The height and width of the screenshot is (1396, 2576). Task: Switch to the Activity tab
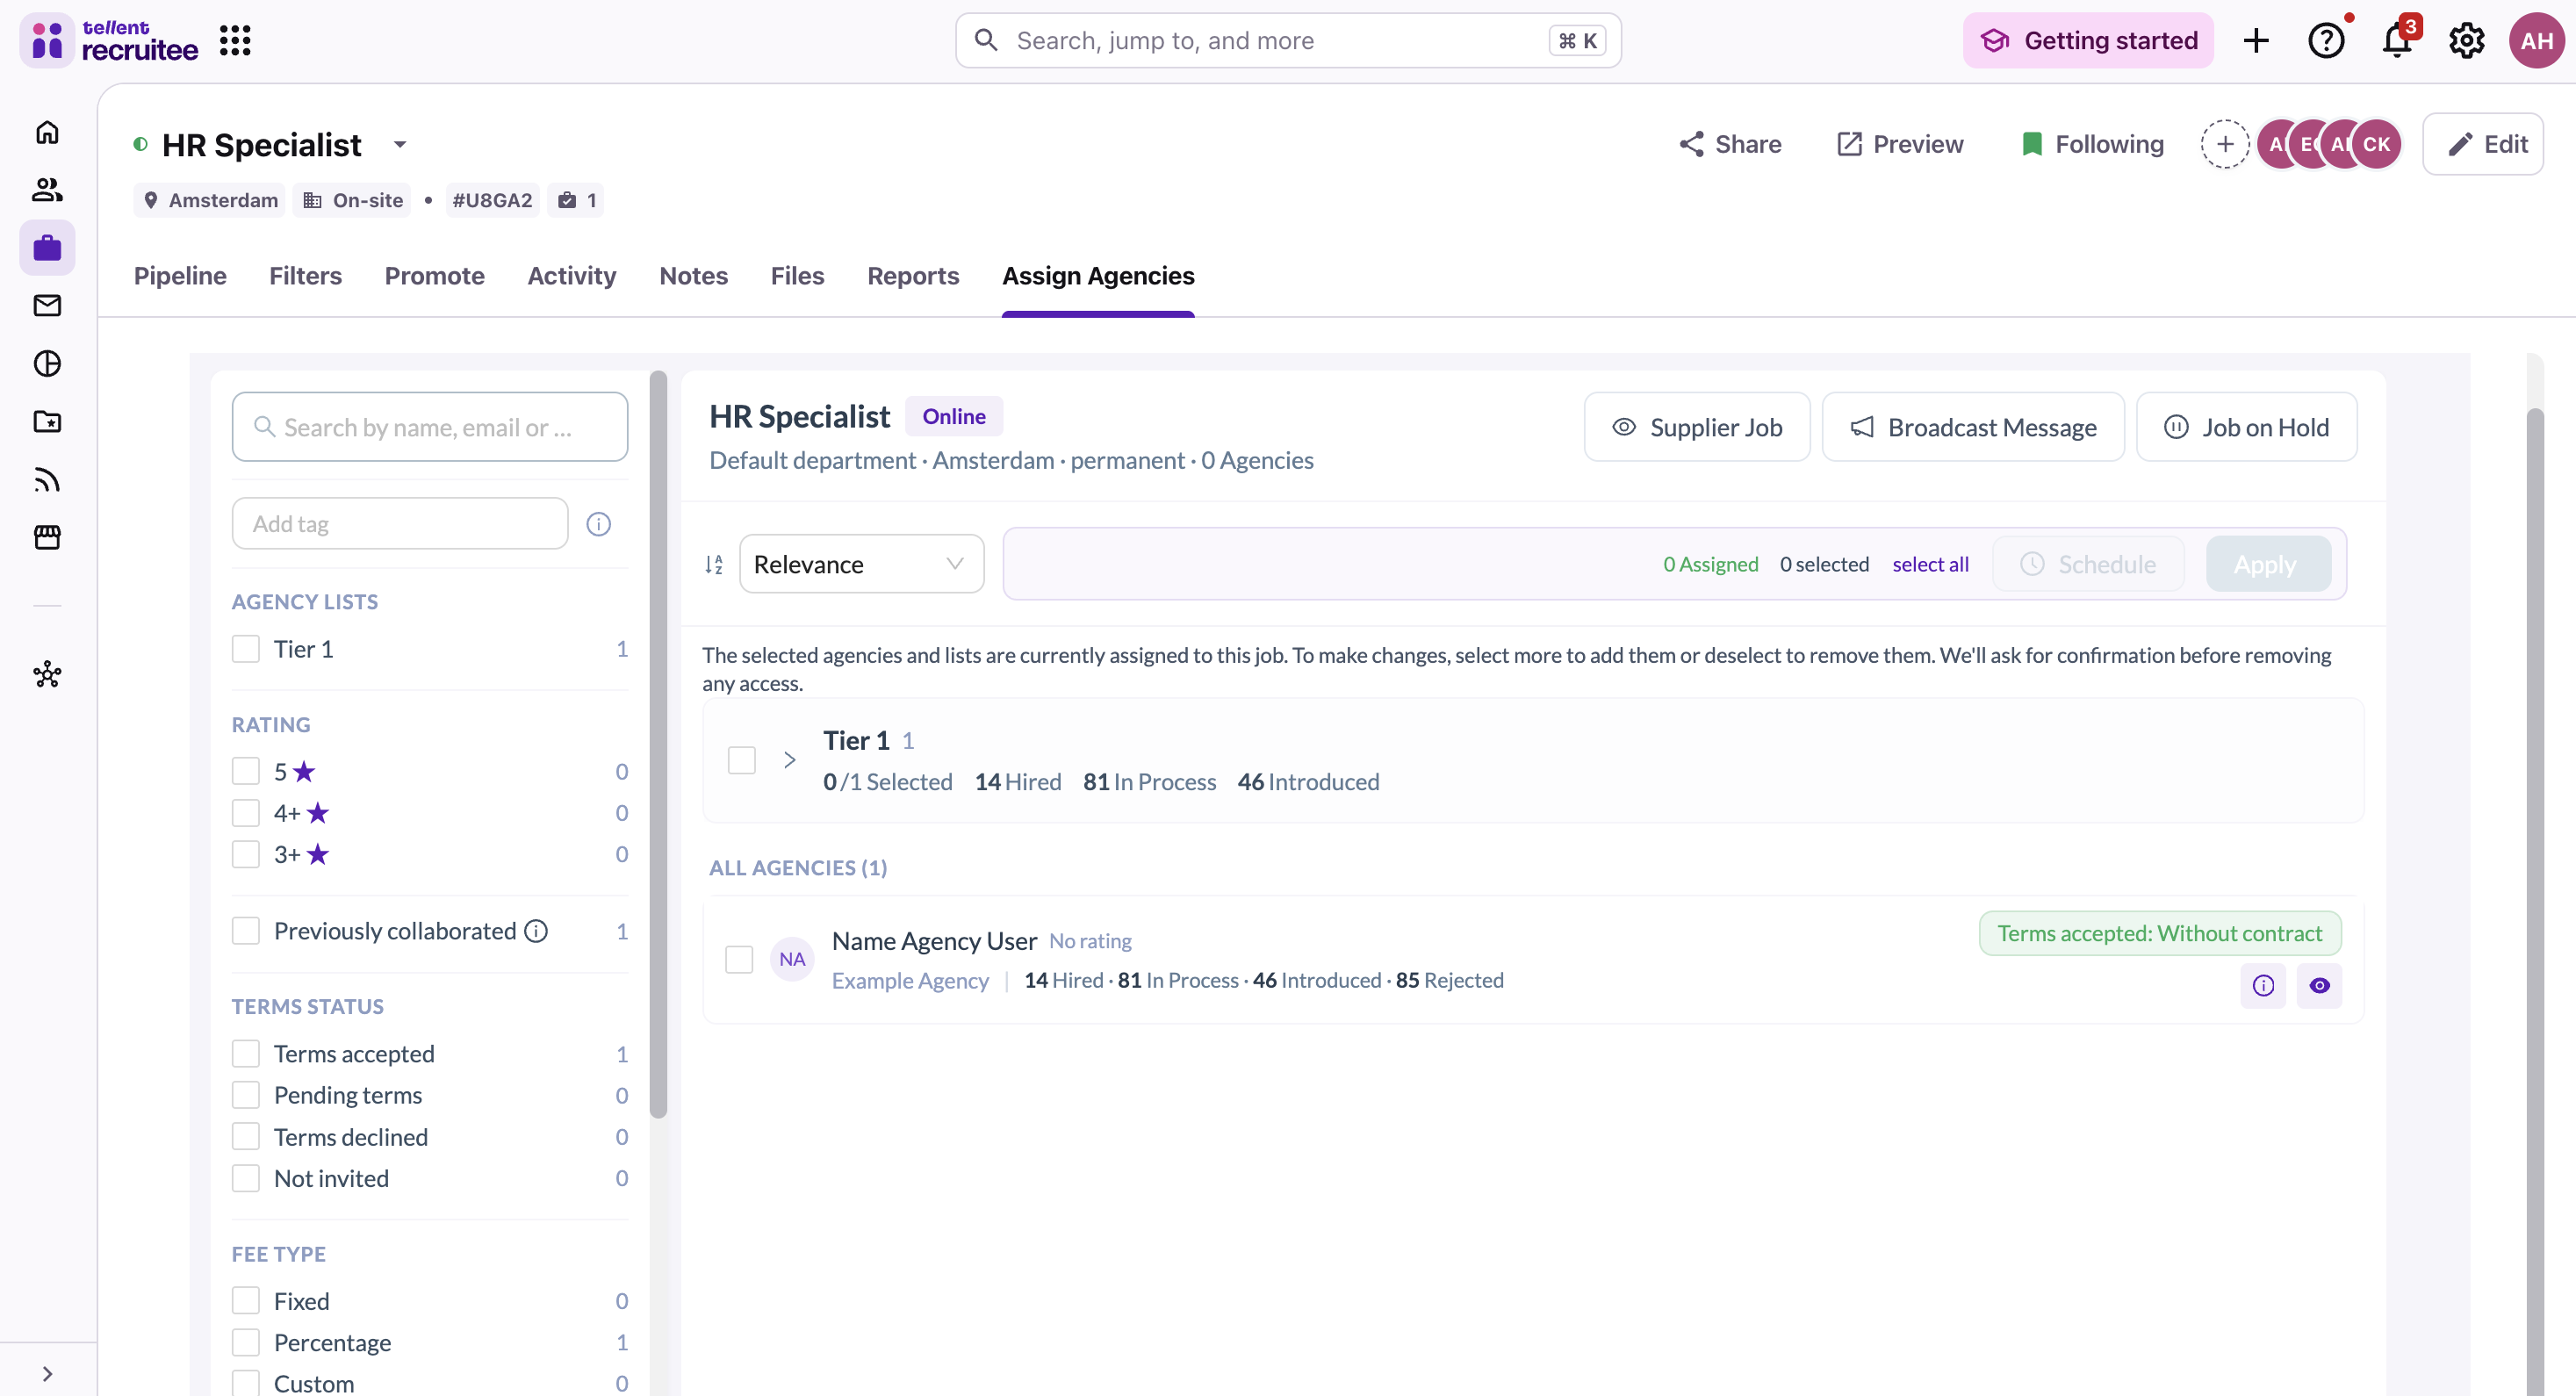[x=571, y=276]
